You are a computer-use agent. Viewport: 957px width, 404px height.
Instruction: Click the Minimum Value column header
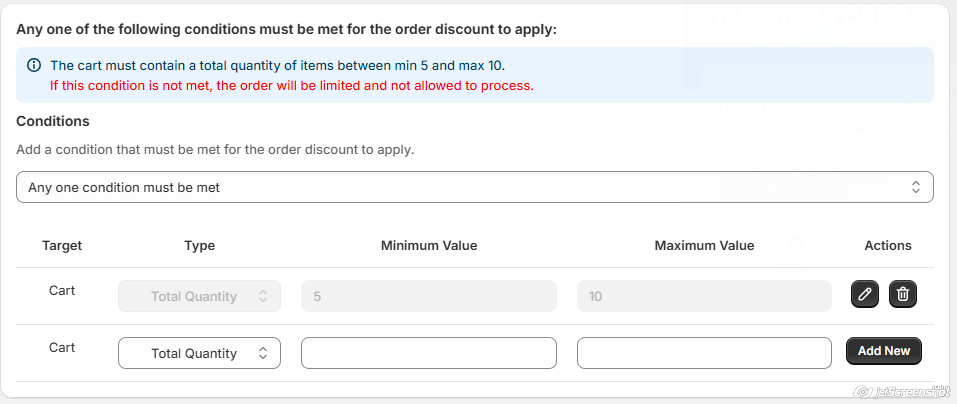tap(429, 245)
